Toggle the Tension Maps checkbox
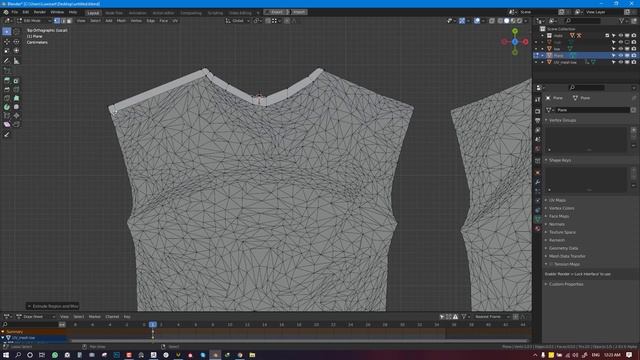The image size is (640, 360). tap(551, 264)
